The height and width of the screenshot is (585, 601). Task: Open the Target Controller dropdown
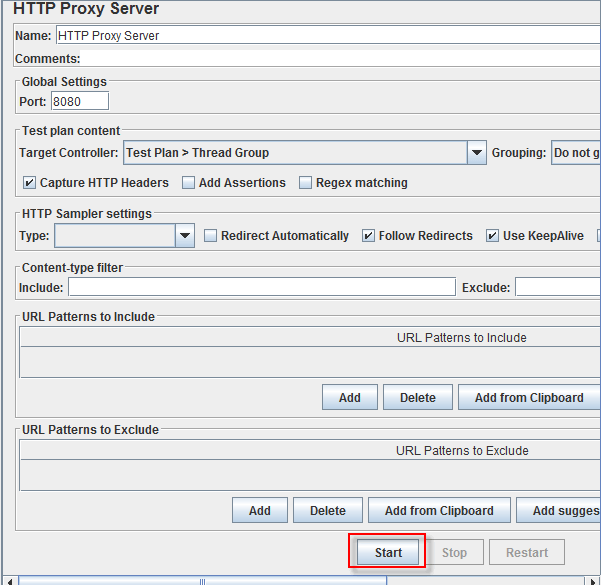pos(476,153)
